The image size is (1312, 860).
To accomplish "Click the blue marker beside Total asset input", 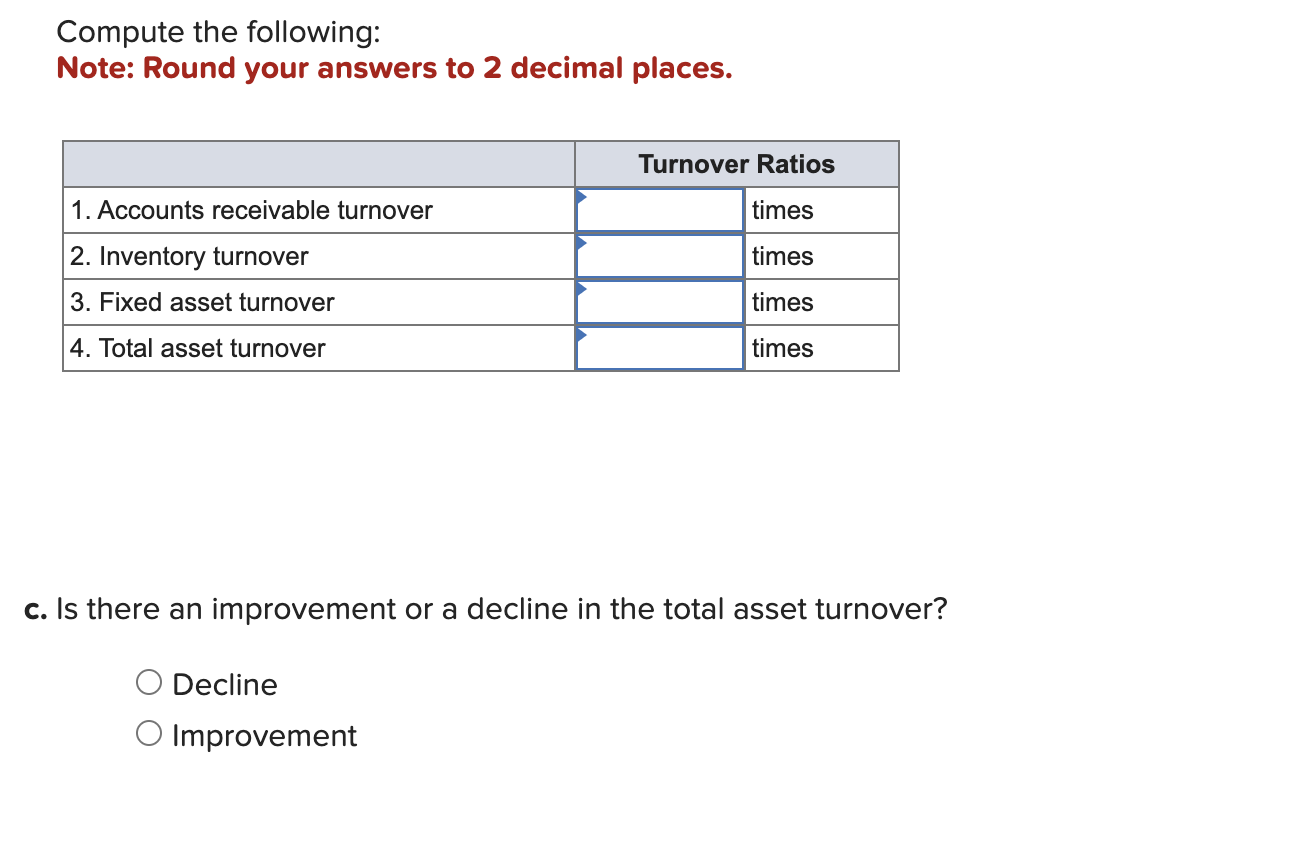I will [580, 333].
